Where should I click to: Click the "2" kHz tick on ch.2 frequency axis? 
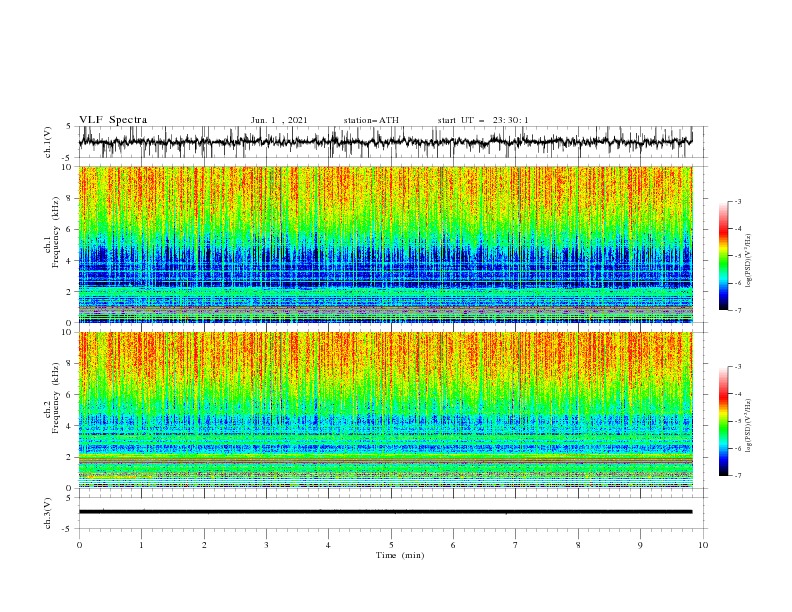click(x=70, y=457)
